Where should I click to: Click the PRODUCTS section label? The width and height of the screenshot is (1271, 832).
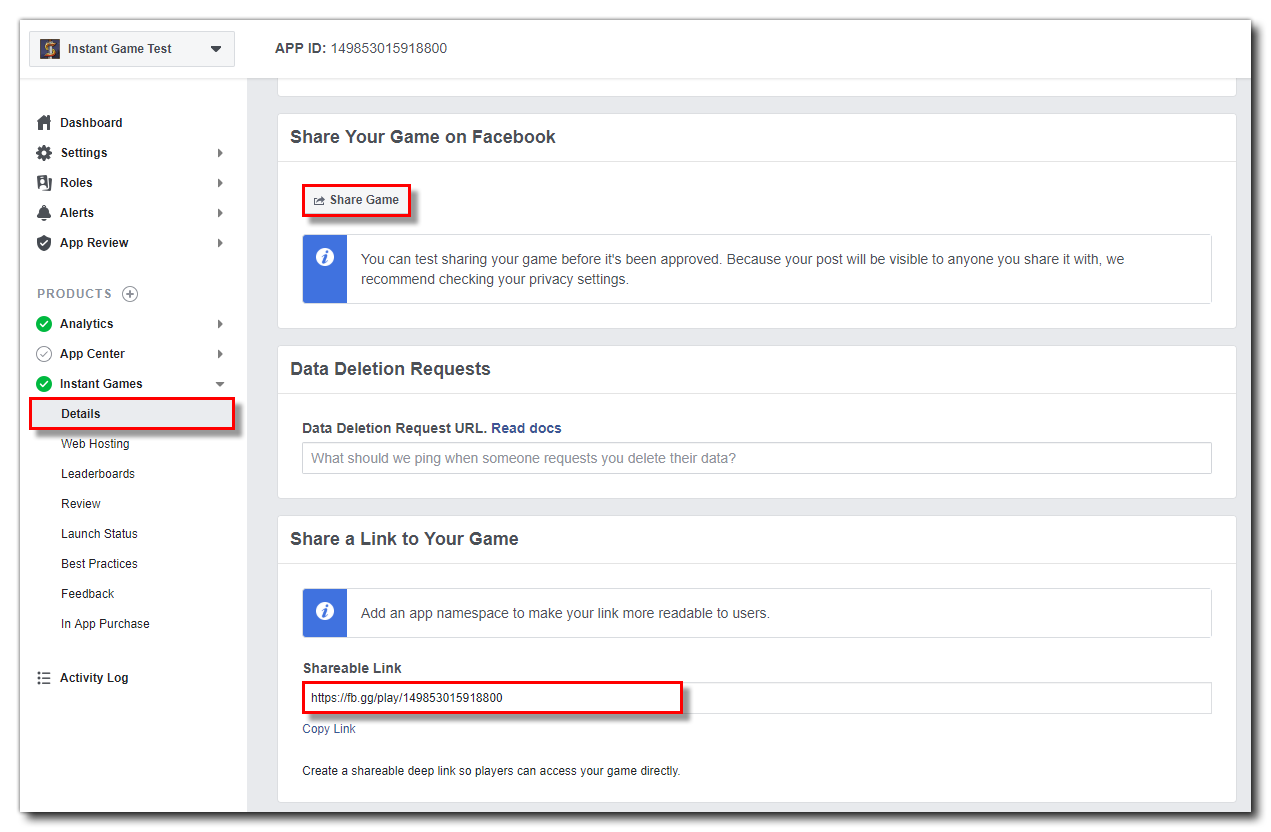tap(74, 294)
